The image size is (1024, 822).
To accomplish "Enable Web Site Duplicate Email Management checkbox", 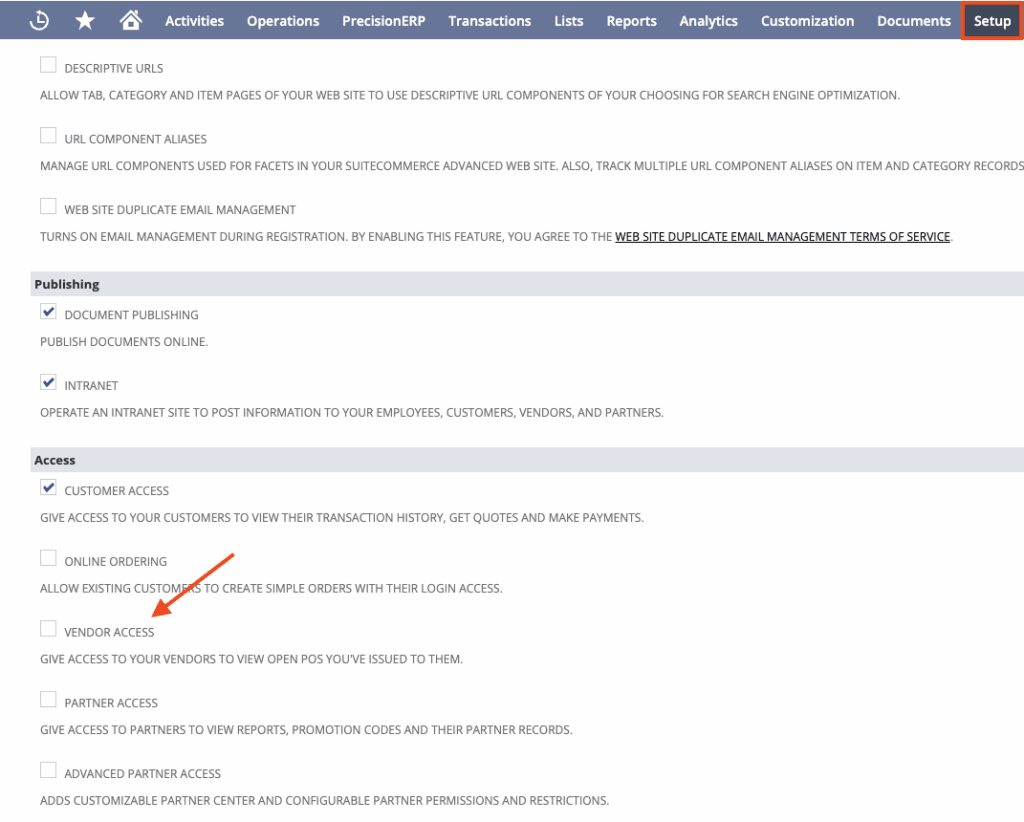I will [x=48, y=206].
